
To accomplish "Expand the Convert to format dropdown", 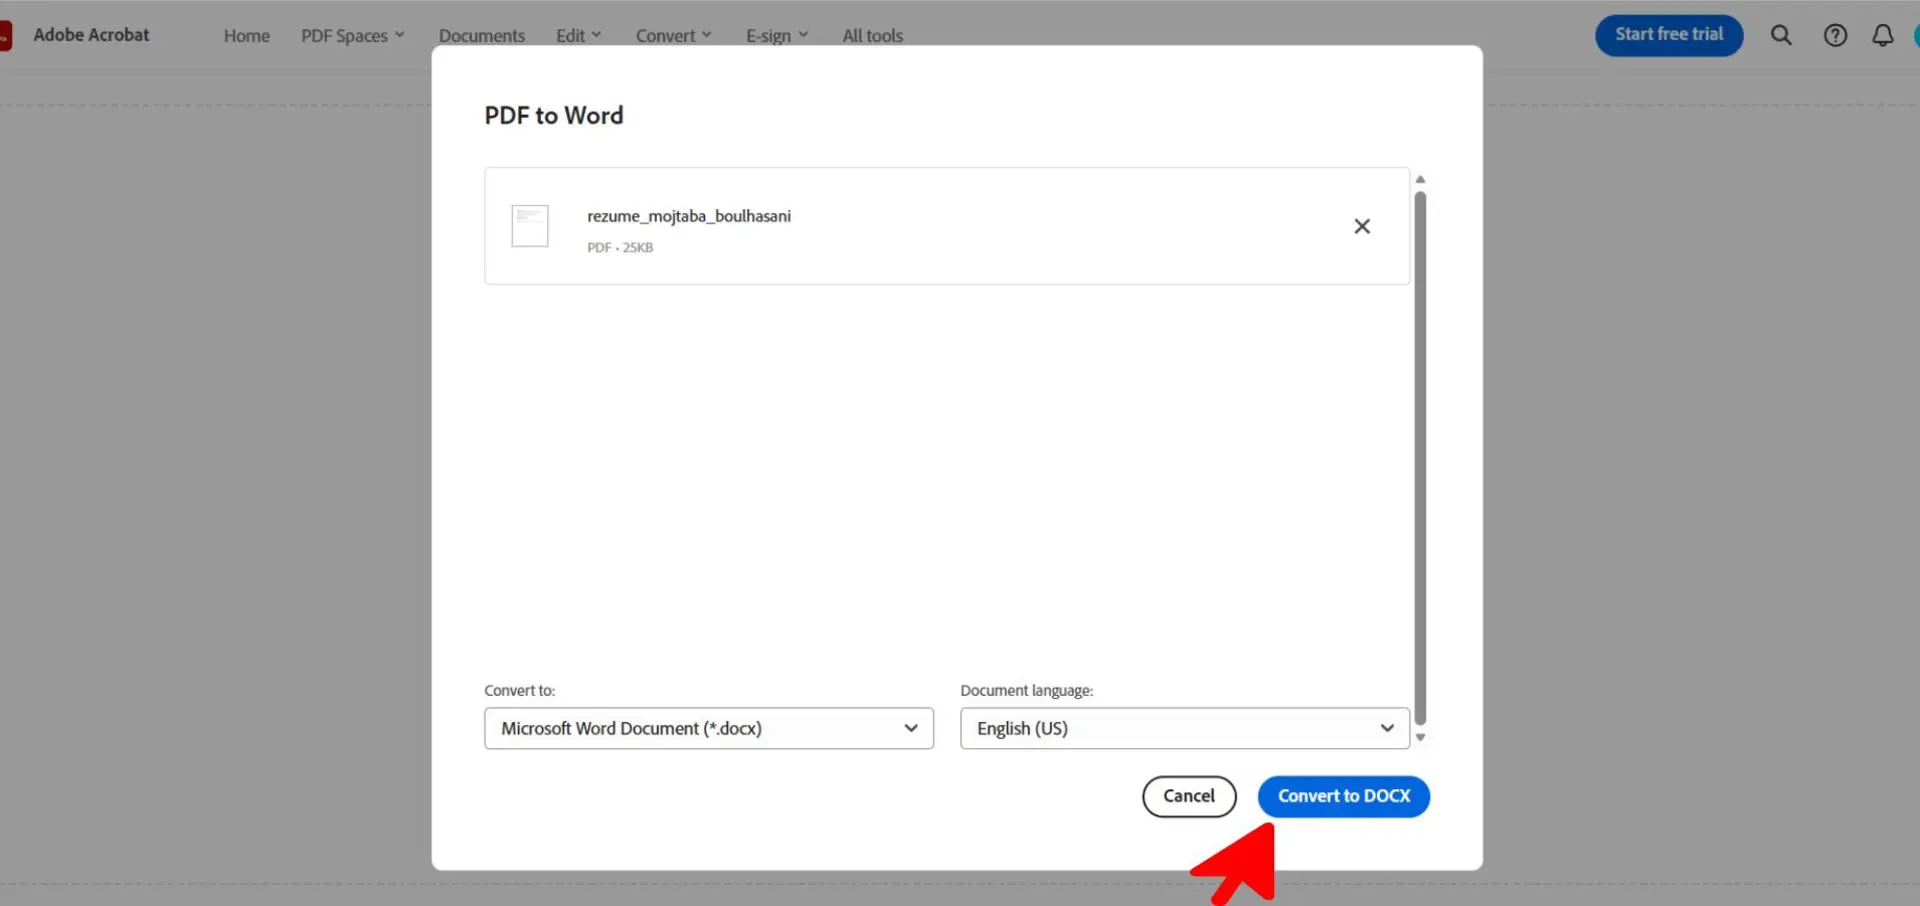I will point(709,728).
